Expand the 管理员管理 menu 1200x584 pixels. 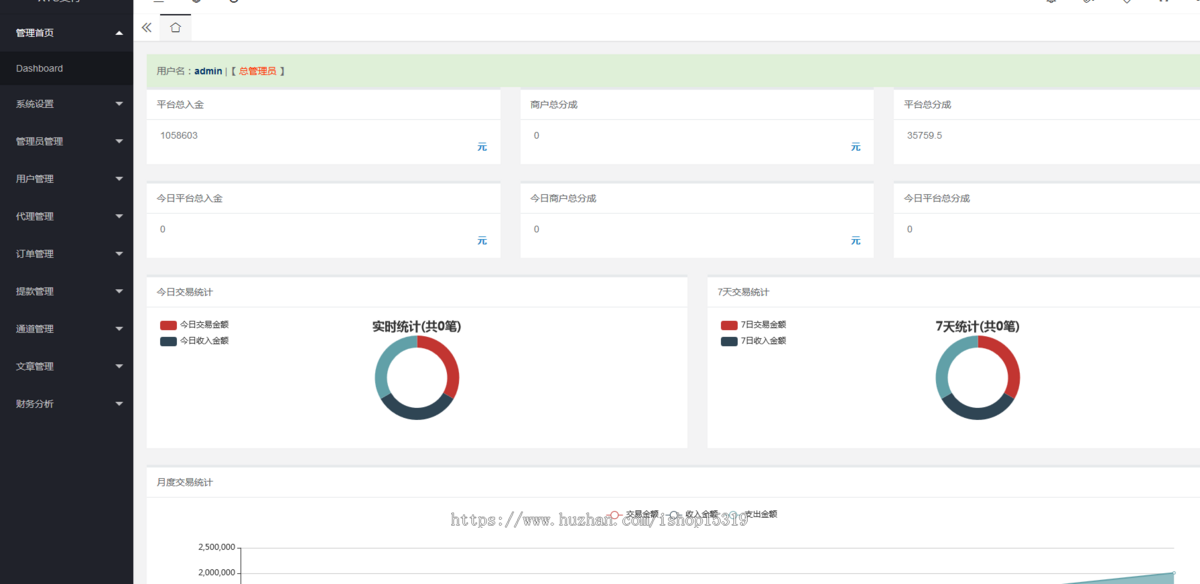[x=66, y=141]
